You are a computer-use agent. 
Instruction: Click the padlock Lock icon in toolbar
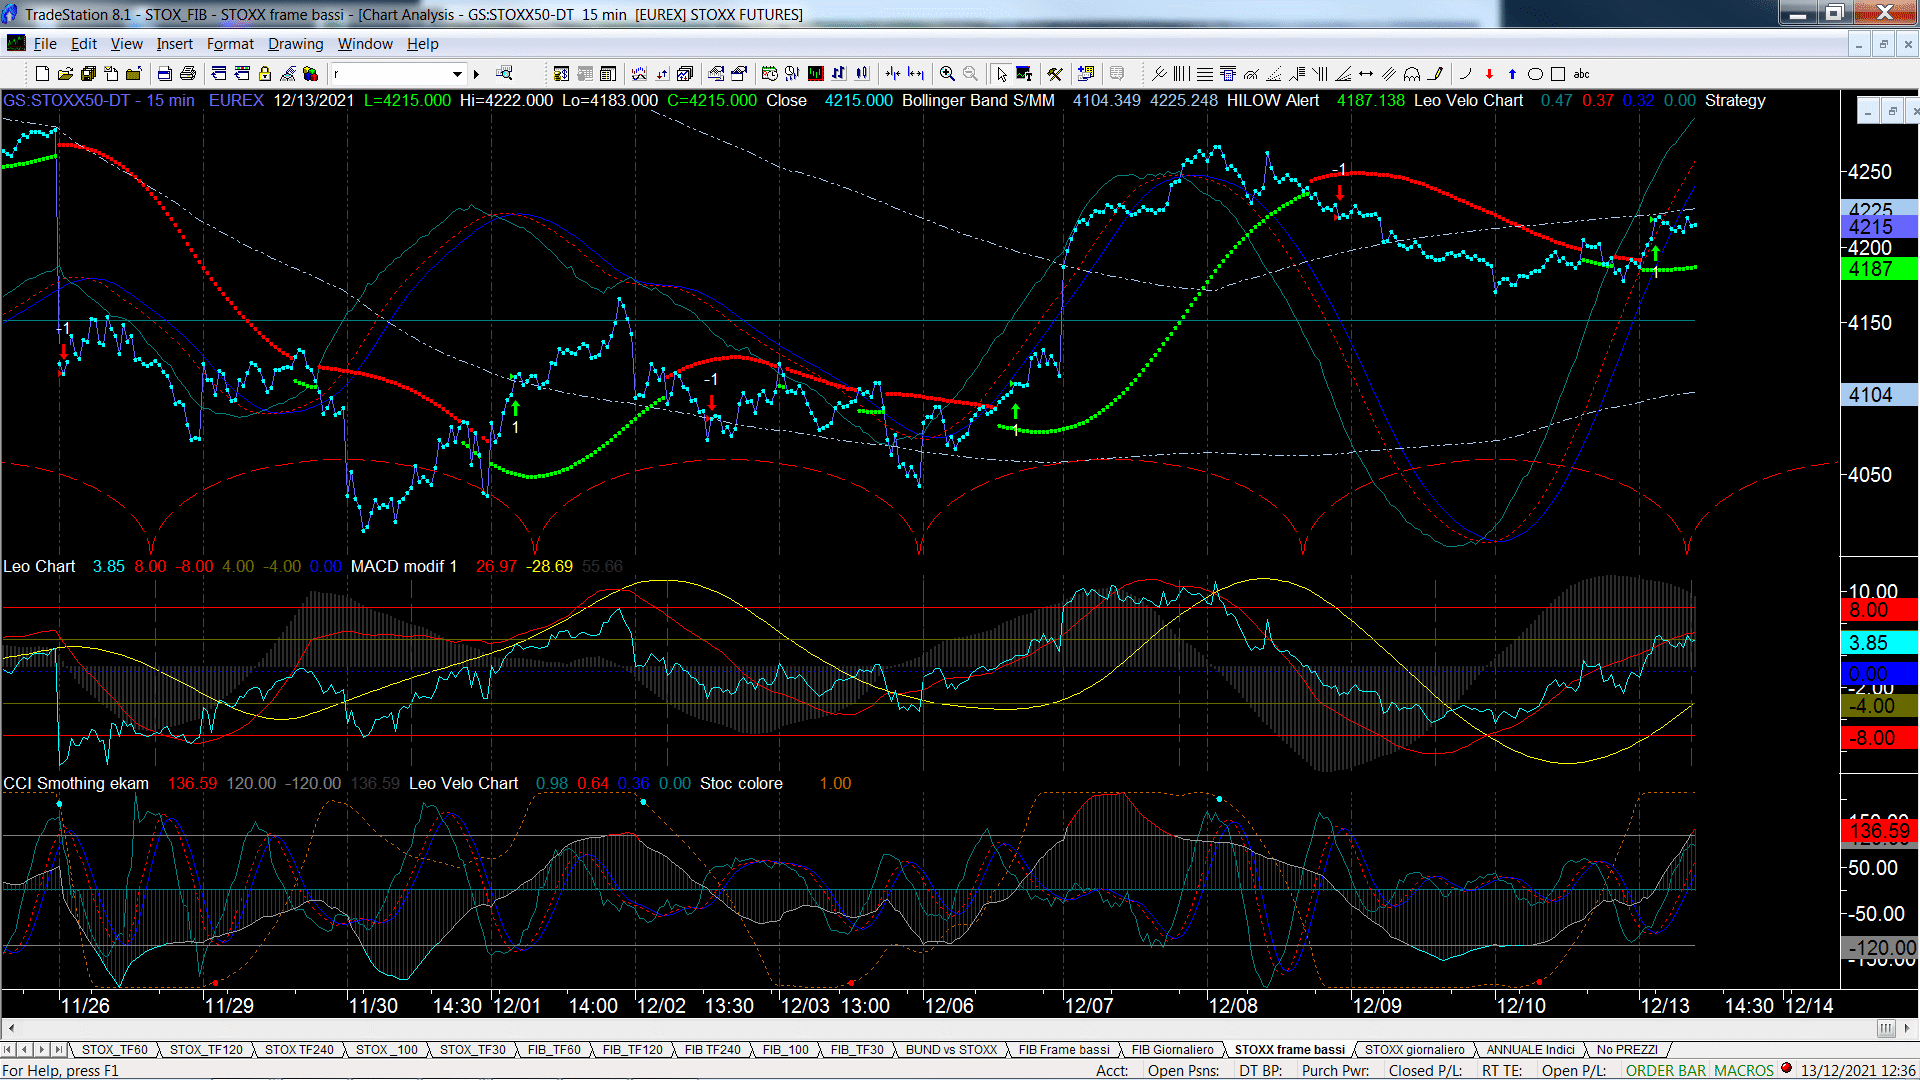[265, 74]
